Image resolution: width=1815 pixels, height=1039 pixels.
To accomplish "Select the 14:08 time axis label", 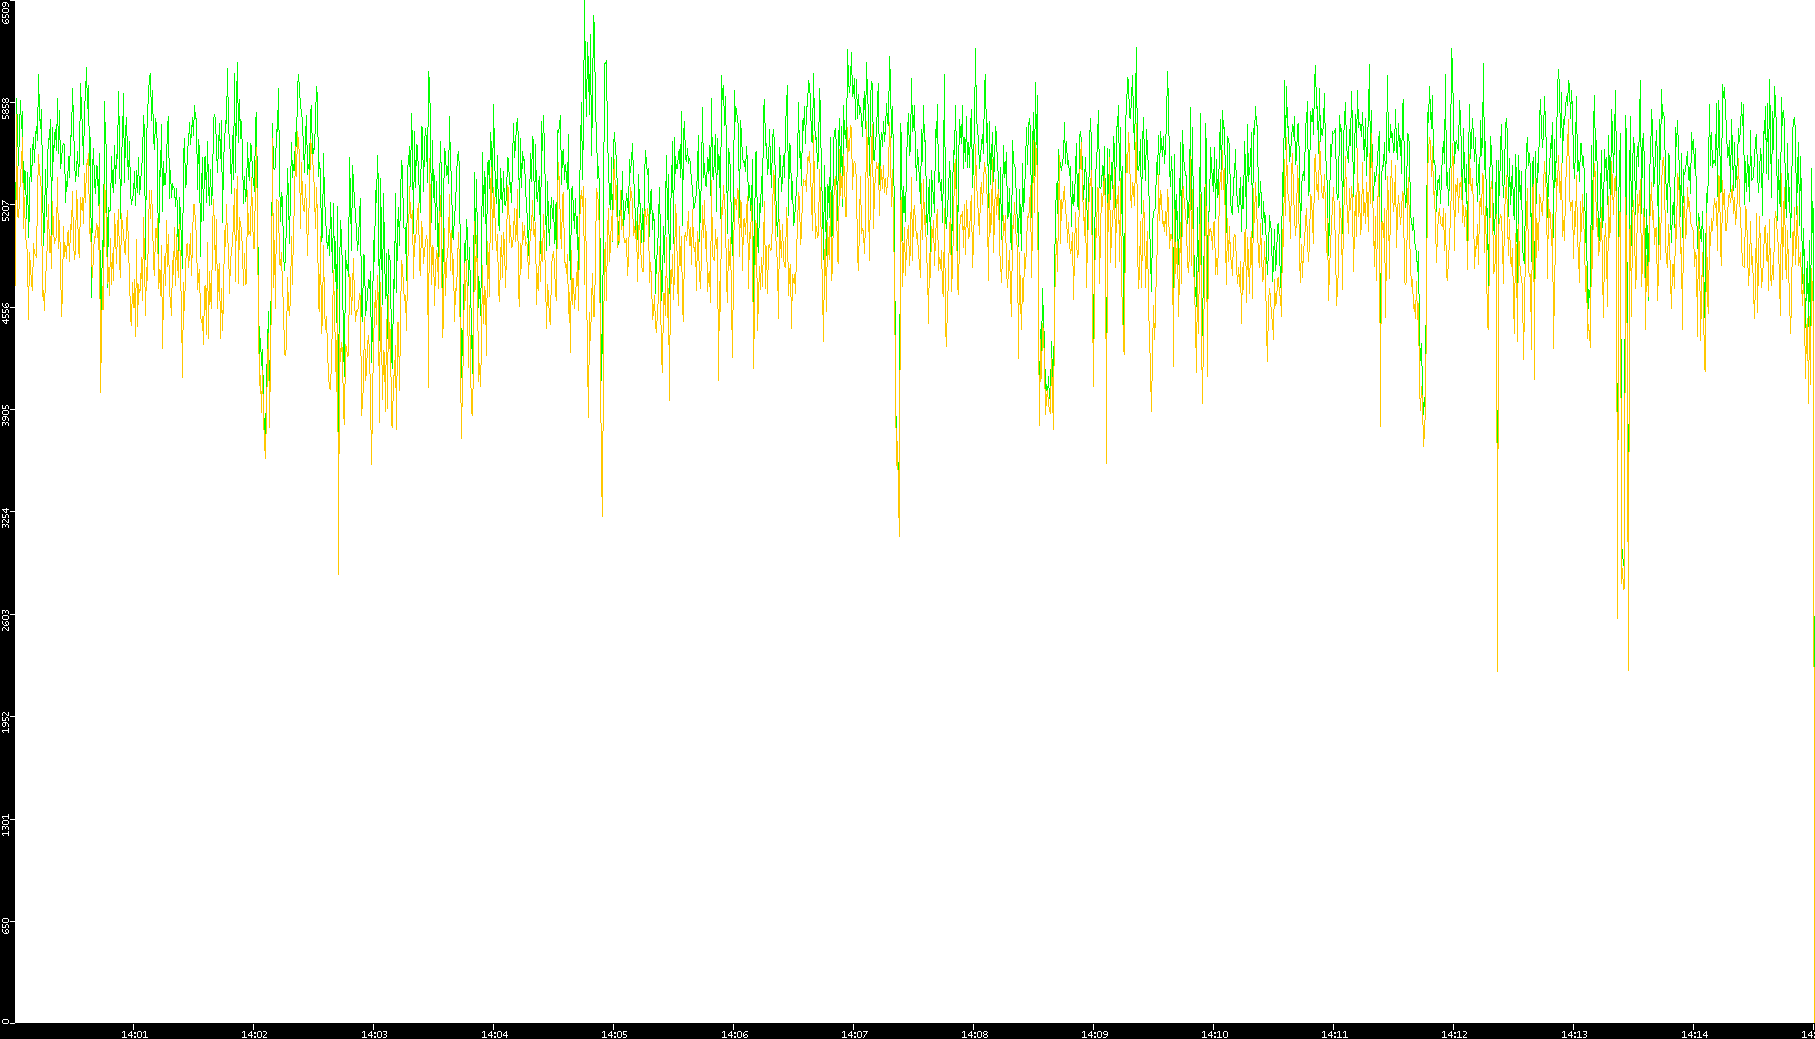I will [x=974, y=1034].
